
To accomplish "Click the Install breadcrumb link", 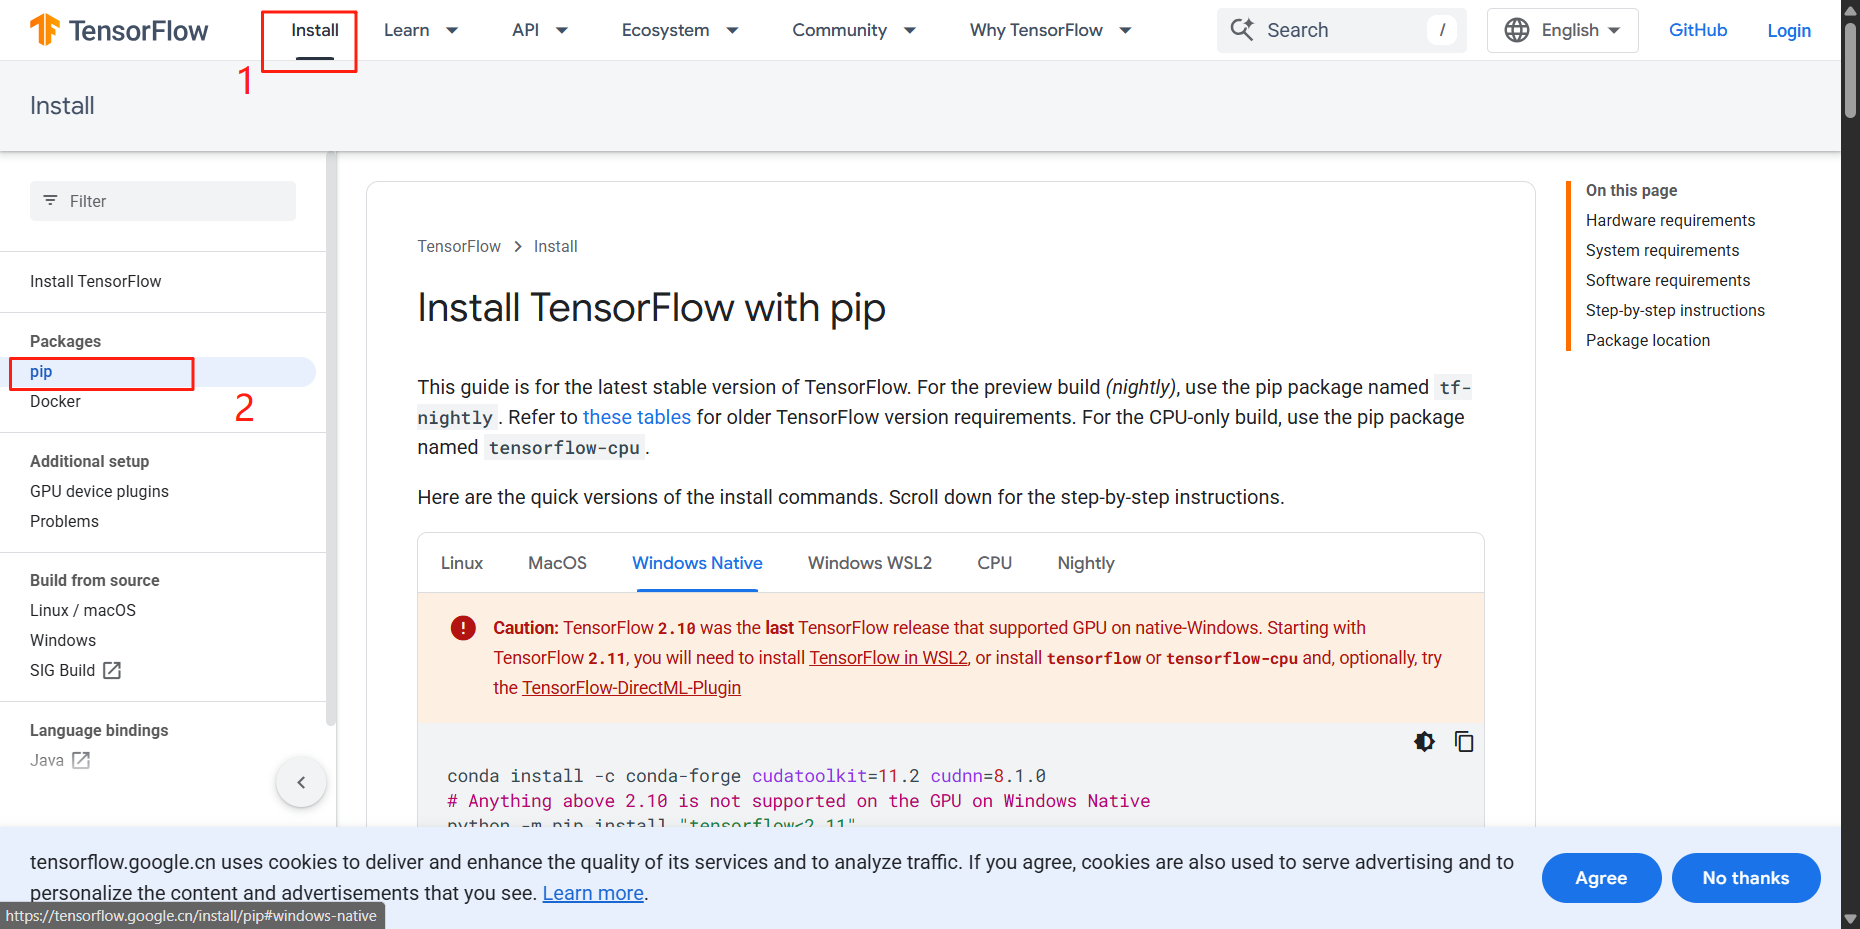I will tap(555, 246).
